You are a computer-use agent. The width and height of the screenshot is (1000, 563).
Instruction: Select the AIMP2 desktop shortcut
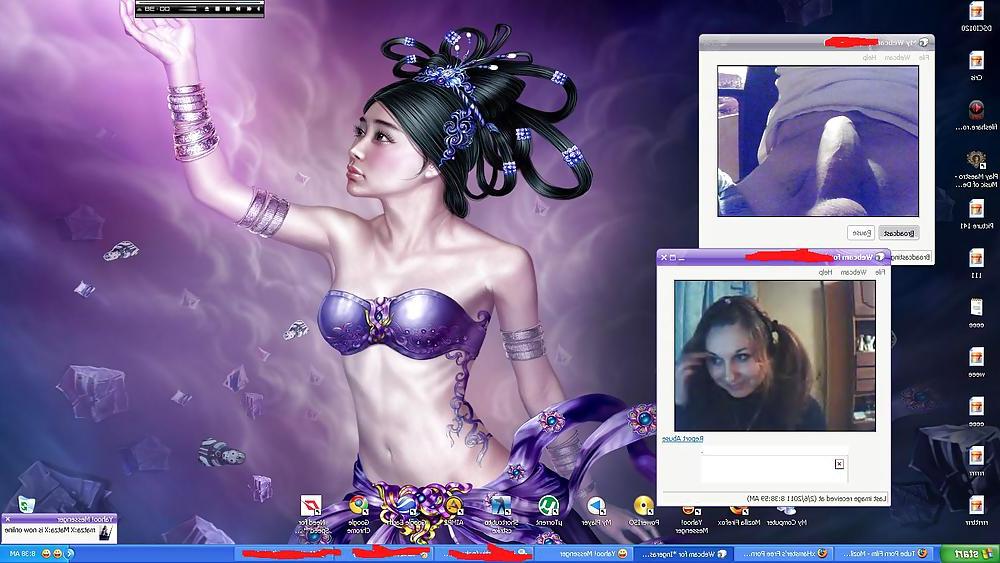tap(454, 511)
